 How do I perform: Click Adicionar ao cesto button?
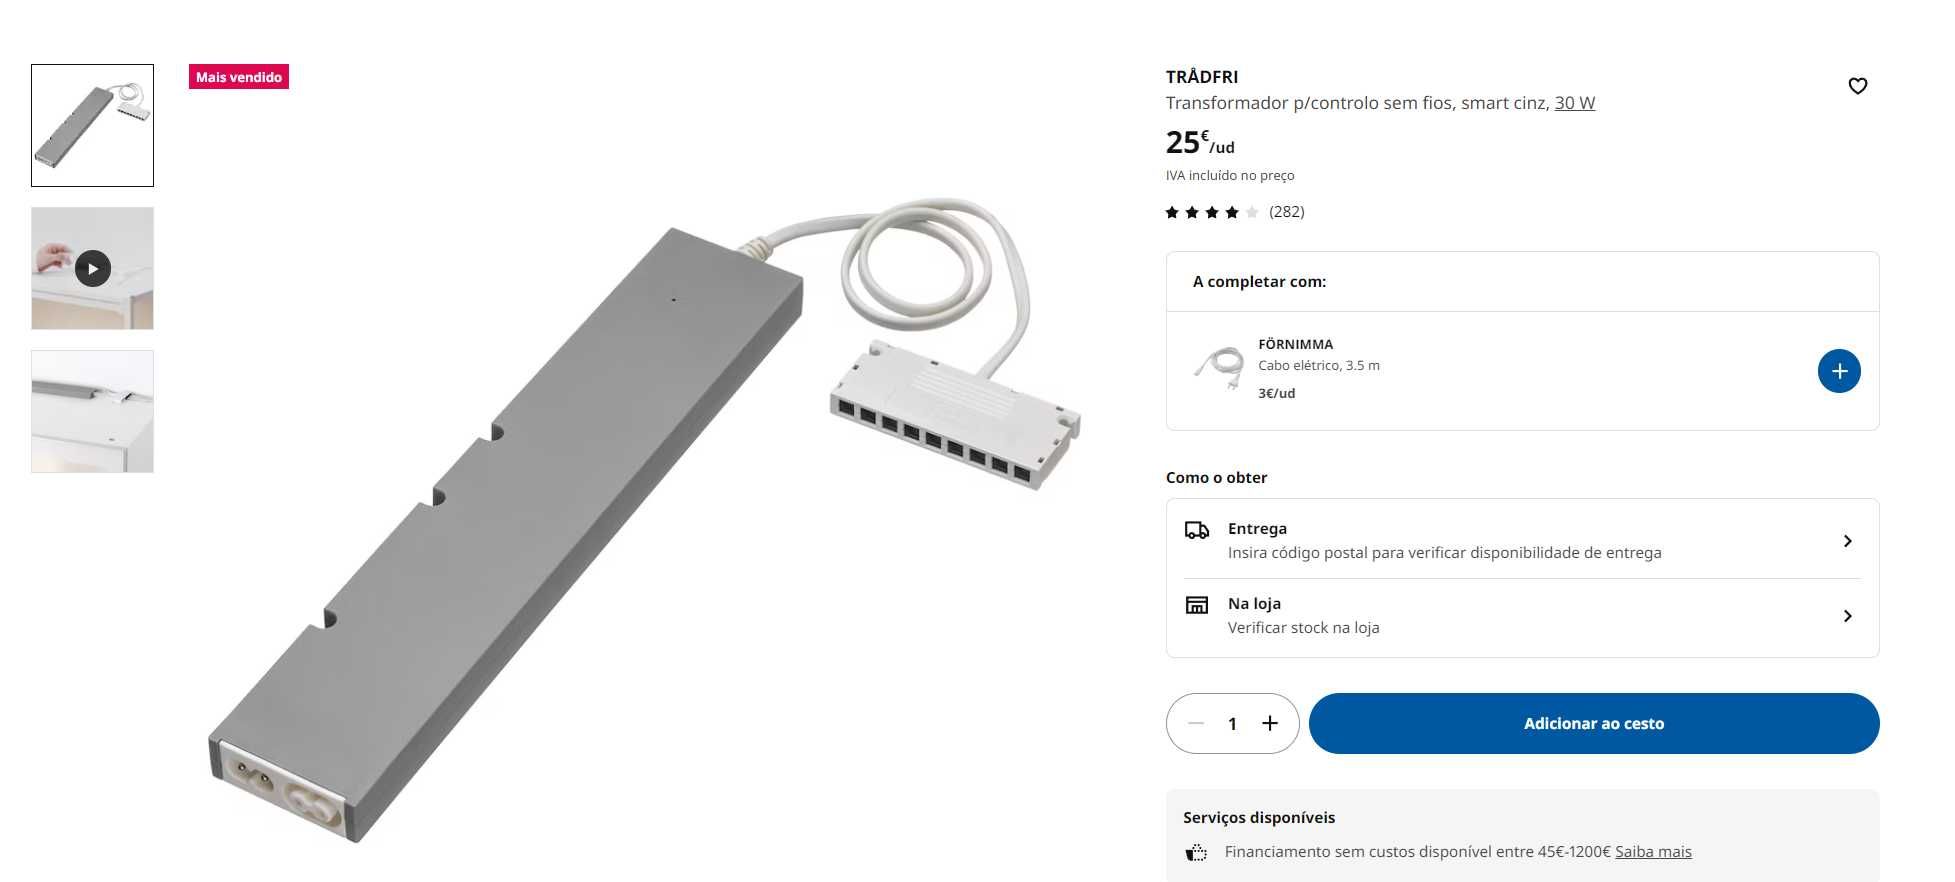[1593, 723]
